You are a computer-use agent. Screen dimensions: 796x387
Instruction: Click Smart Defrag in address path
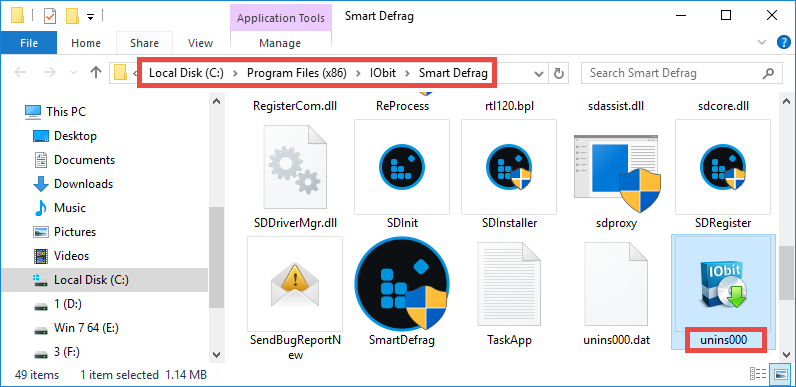(453, 73)
